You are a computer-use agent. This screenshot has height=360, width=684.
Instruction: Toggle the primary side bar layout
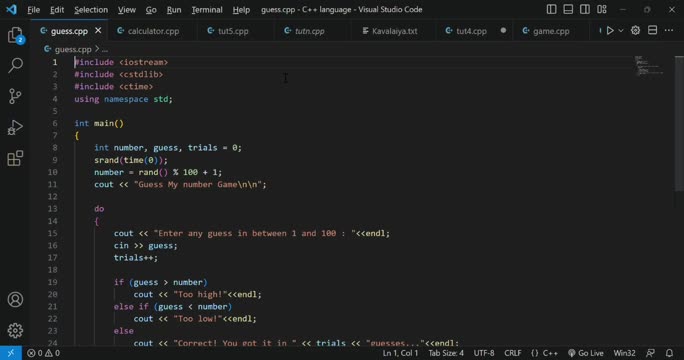(x=551, y=9)
